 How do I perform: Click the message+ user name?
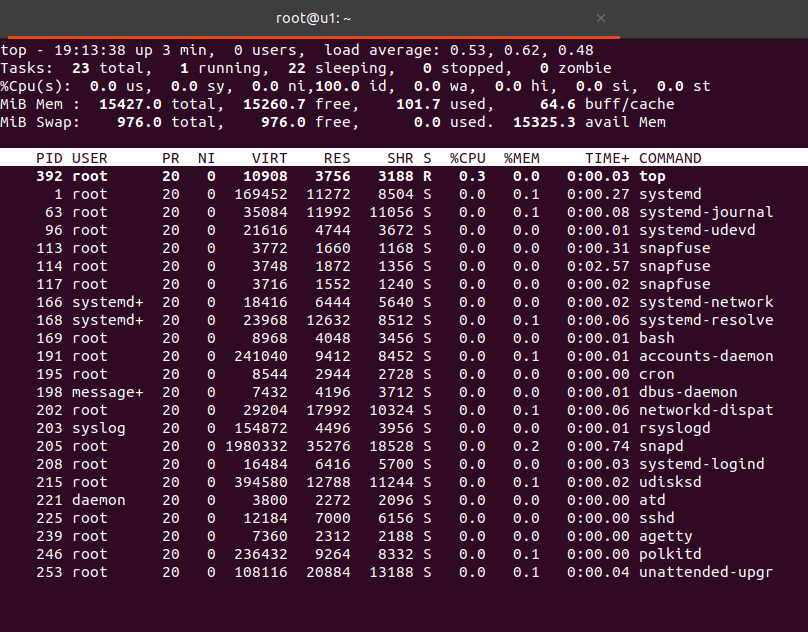(108, 392)
